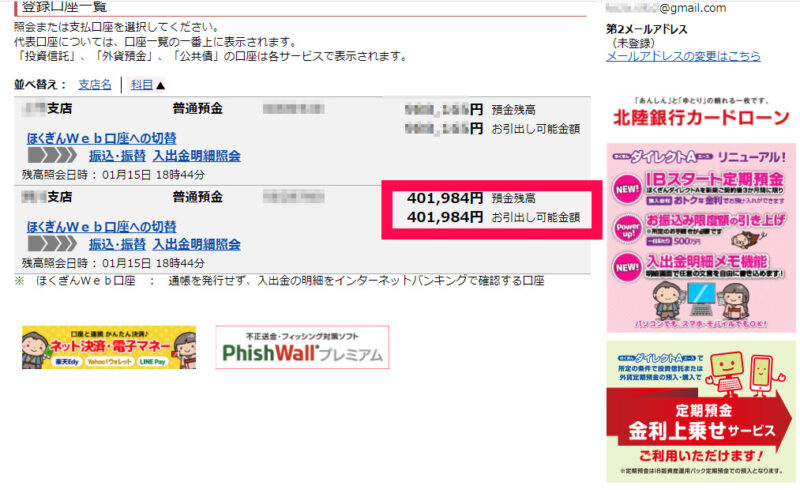The image size is (800, 490).
Task: Open the PhishWall プレミアム banner
Action: coord(302,348)
